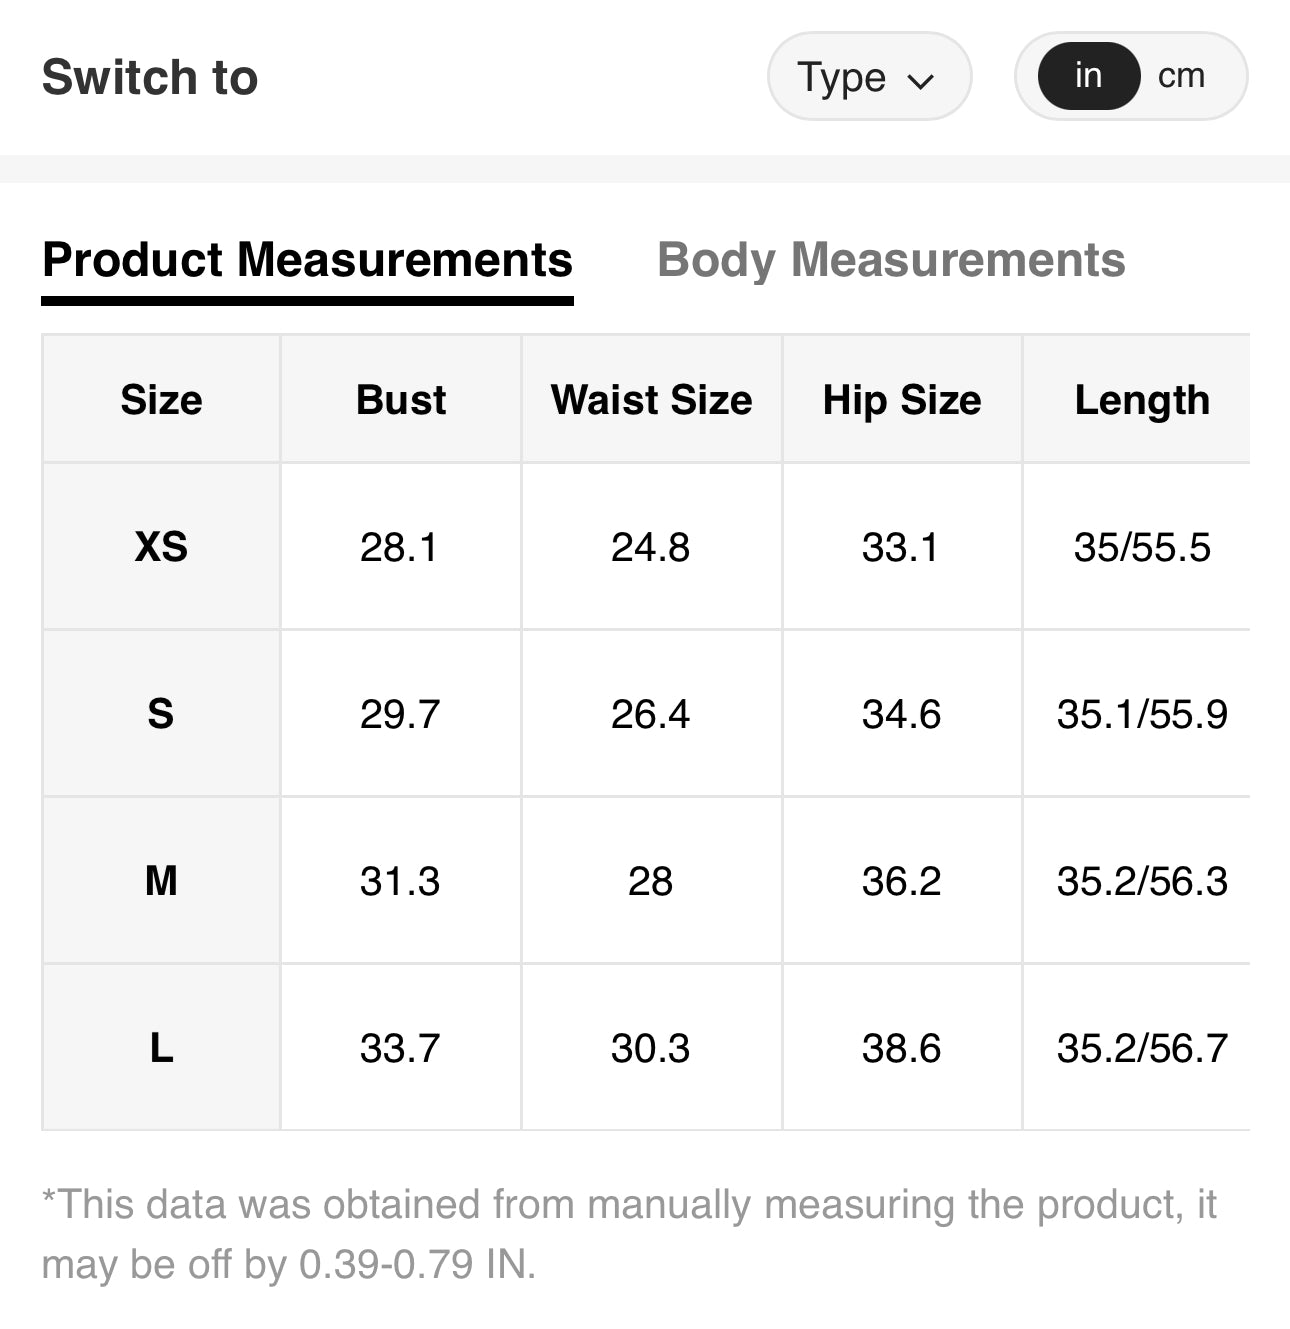Image resolution: width=1290 pixels, height=1329 pixels.
Task: Click the M waist value 28
Action: pyautogui.click(x=650, y=881)
